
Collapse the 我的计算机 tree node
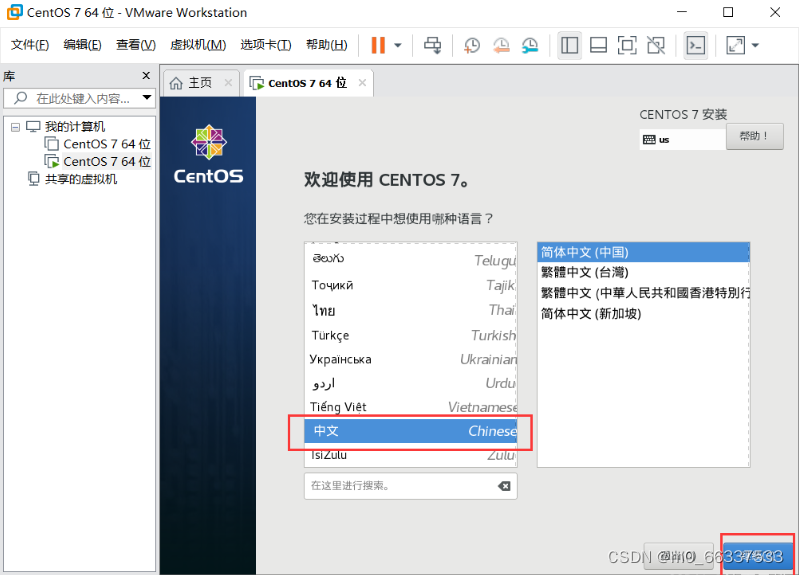15,127
